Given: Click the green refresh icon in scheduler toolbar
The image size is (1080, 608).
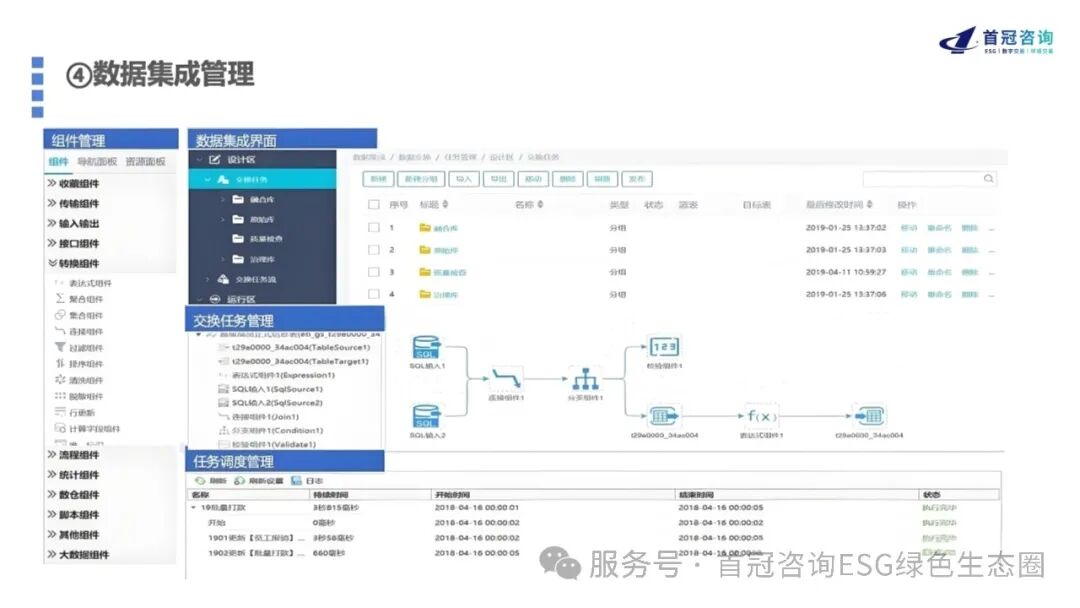Looking at the screenshot, I should tap(200, 481).
